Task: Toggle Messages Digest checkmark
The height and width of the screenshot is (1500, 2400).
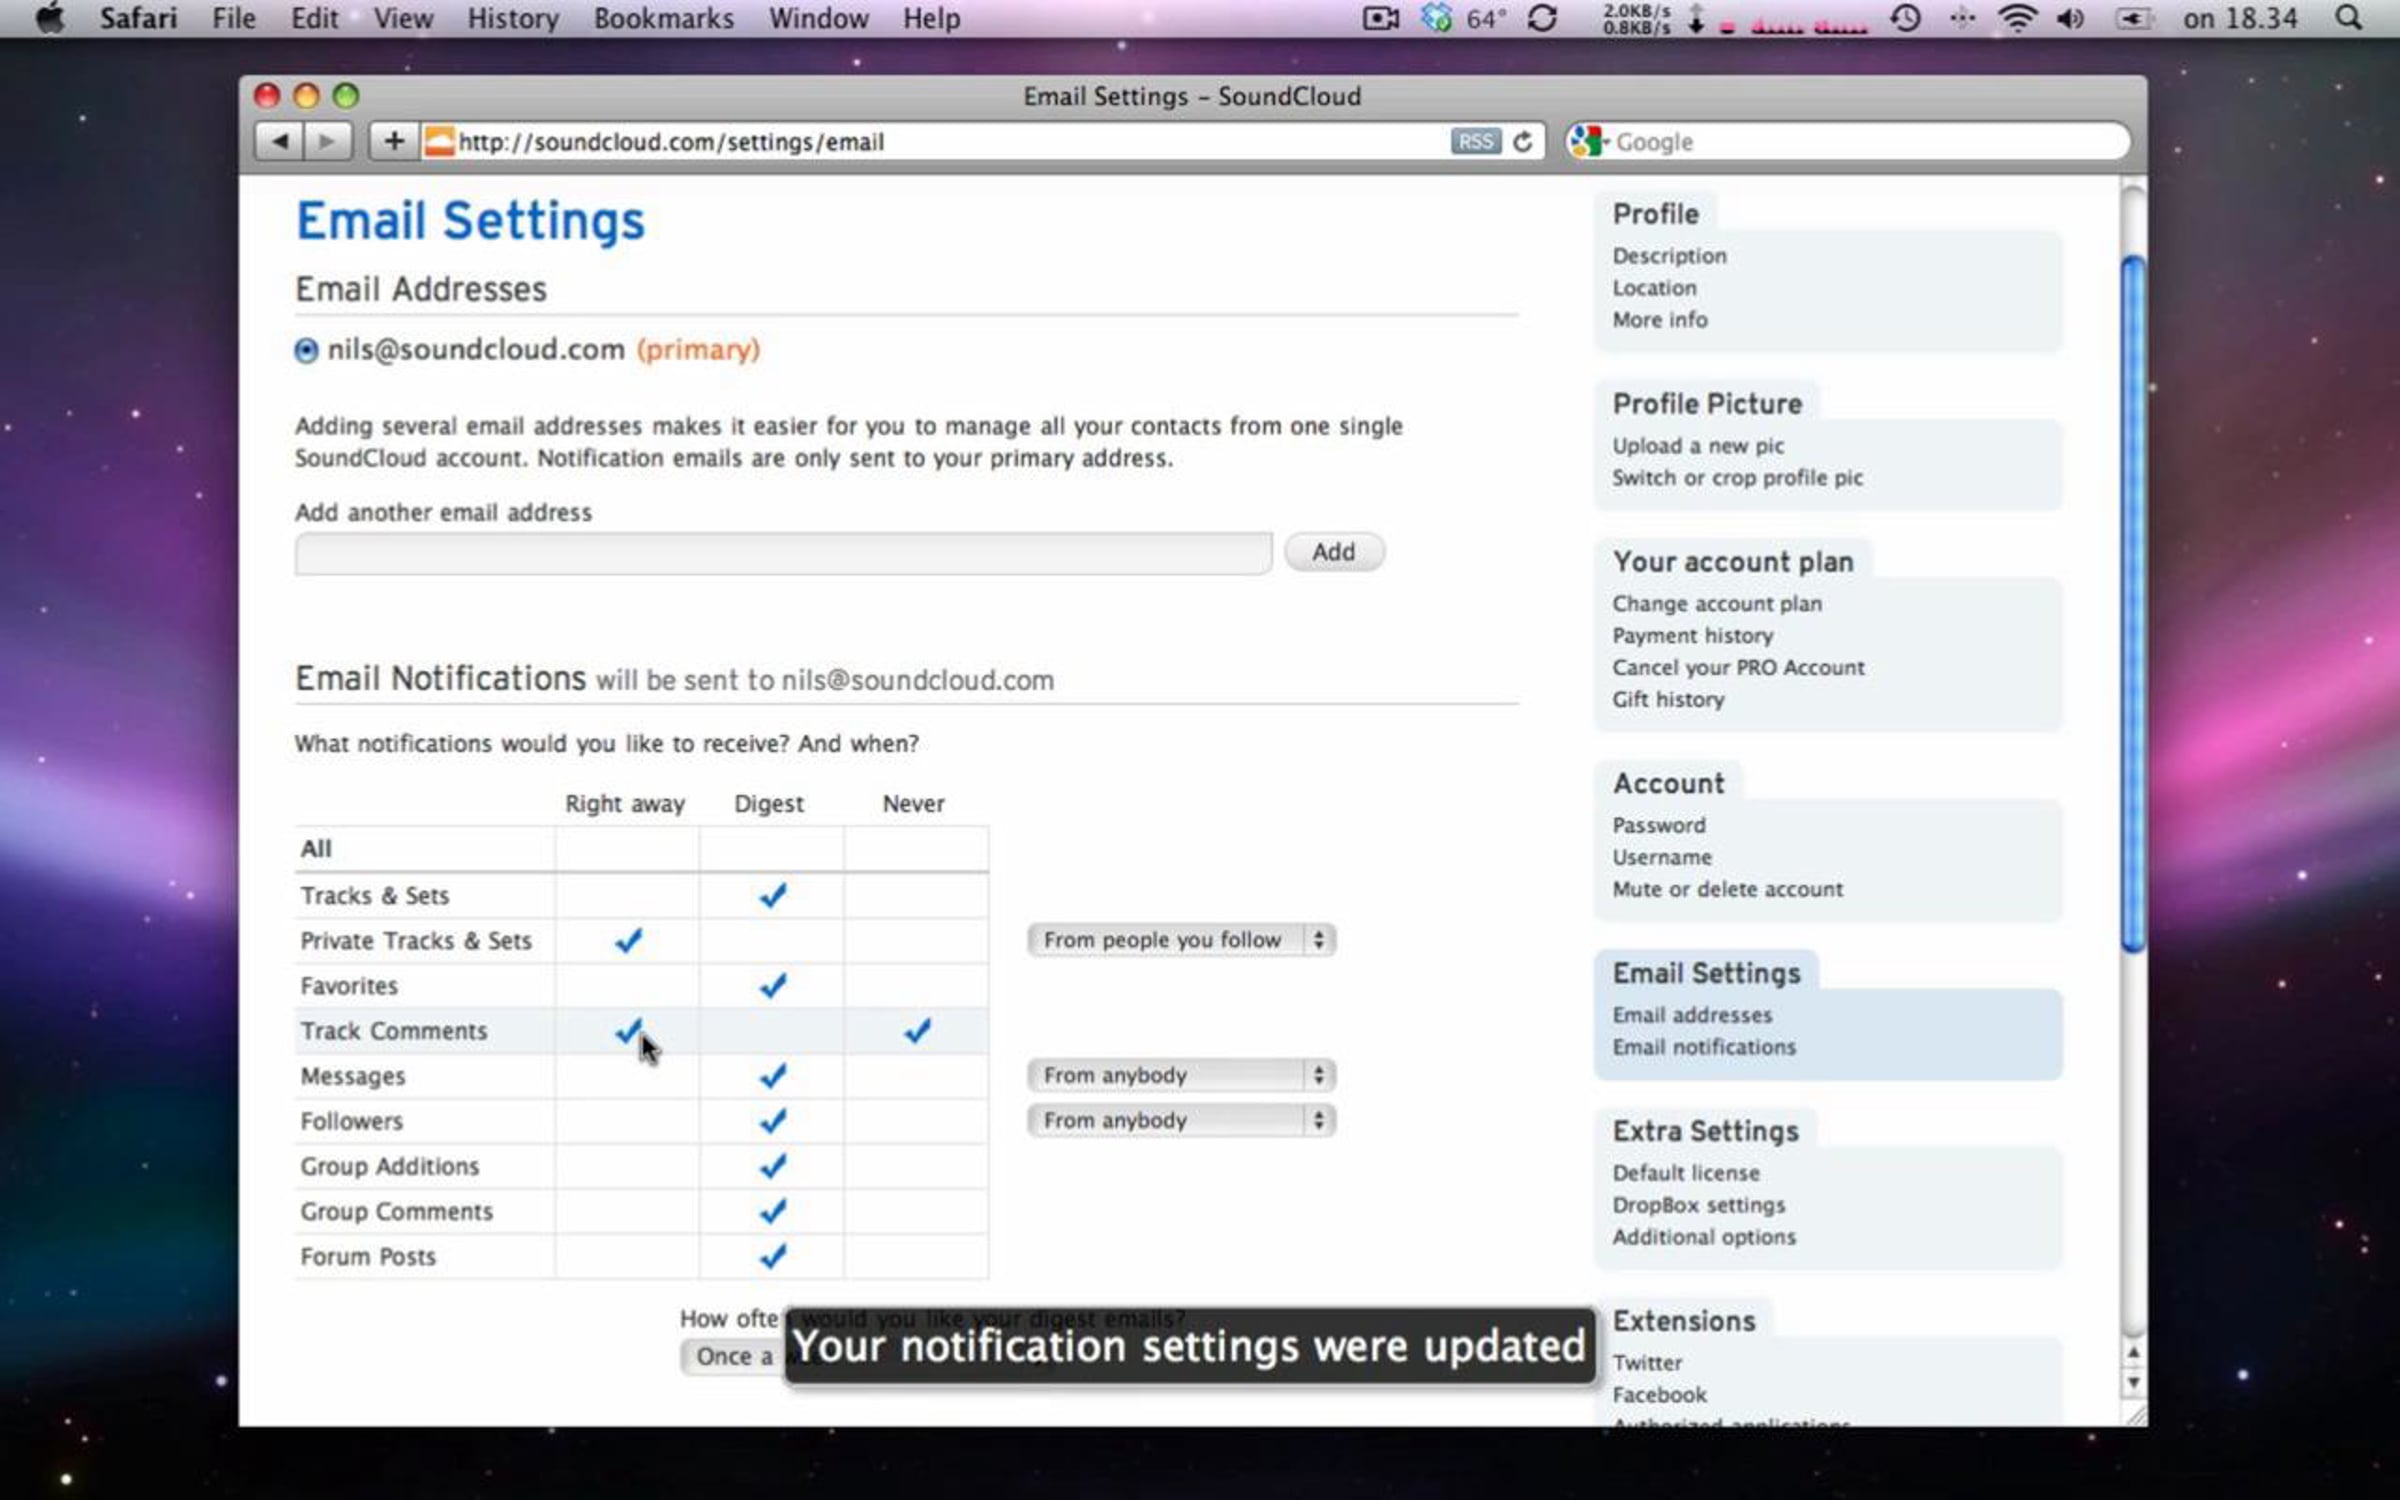Action: coord(772,1076)
